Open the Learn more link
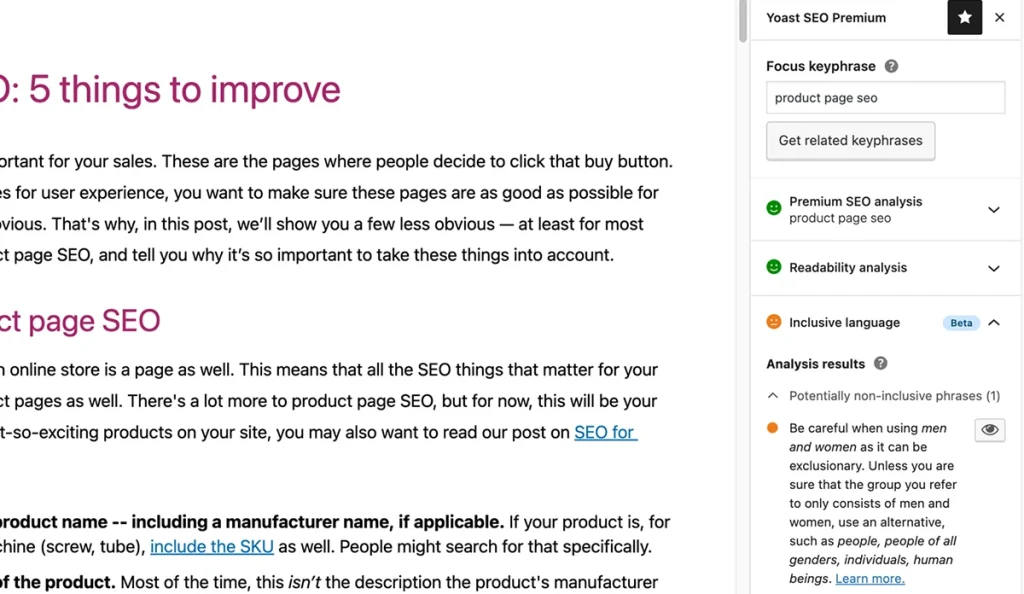1024x594 pixels. point(869,578)
